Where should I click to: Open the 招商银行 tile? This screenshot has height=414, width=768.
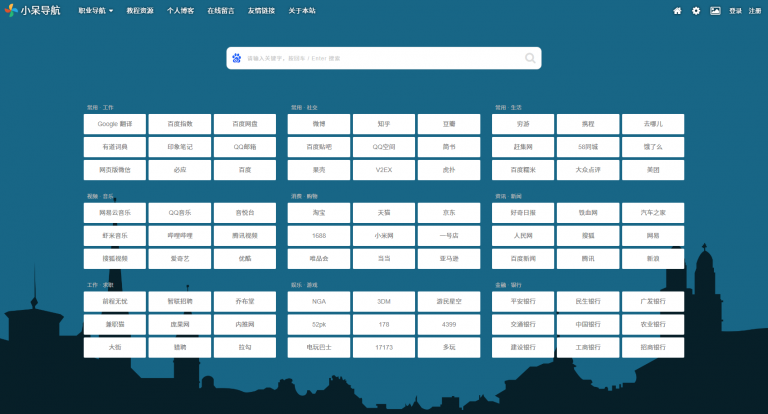pyautogui.click(x=653, y=347)
